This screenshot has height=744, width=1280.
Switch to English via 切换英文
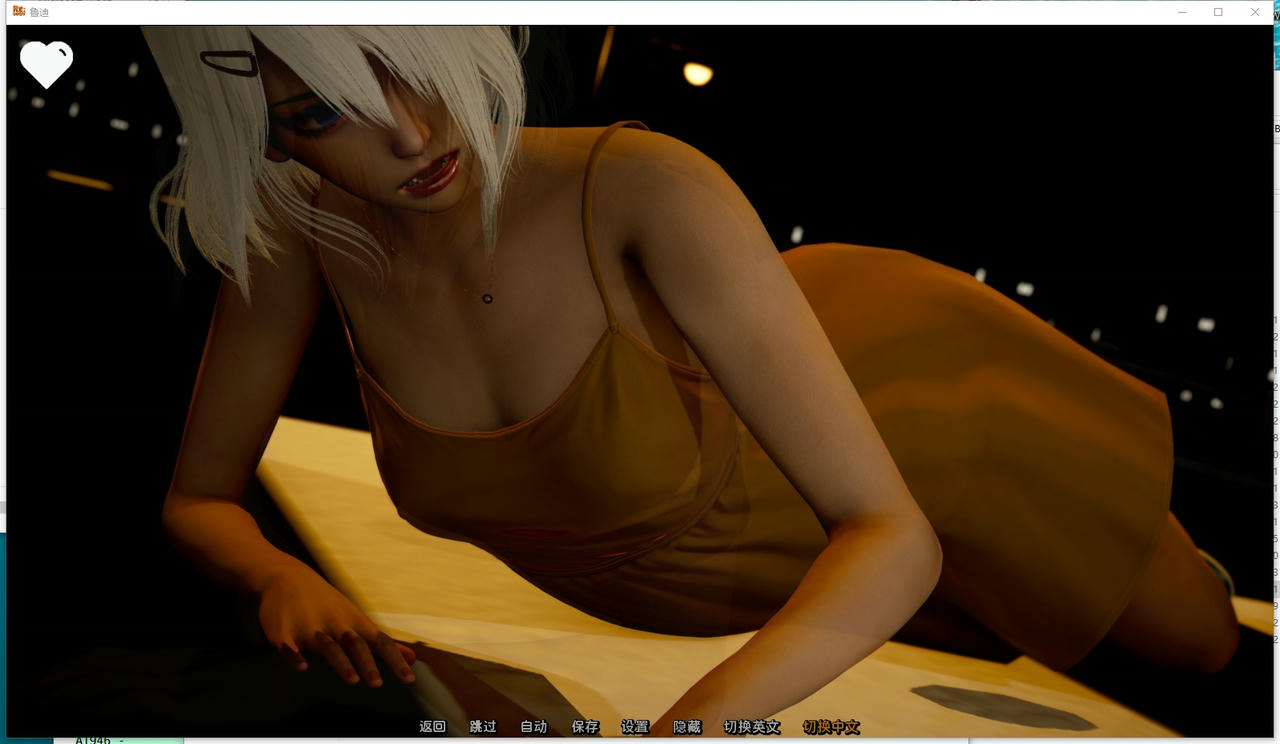coord(751,727)
